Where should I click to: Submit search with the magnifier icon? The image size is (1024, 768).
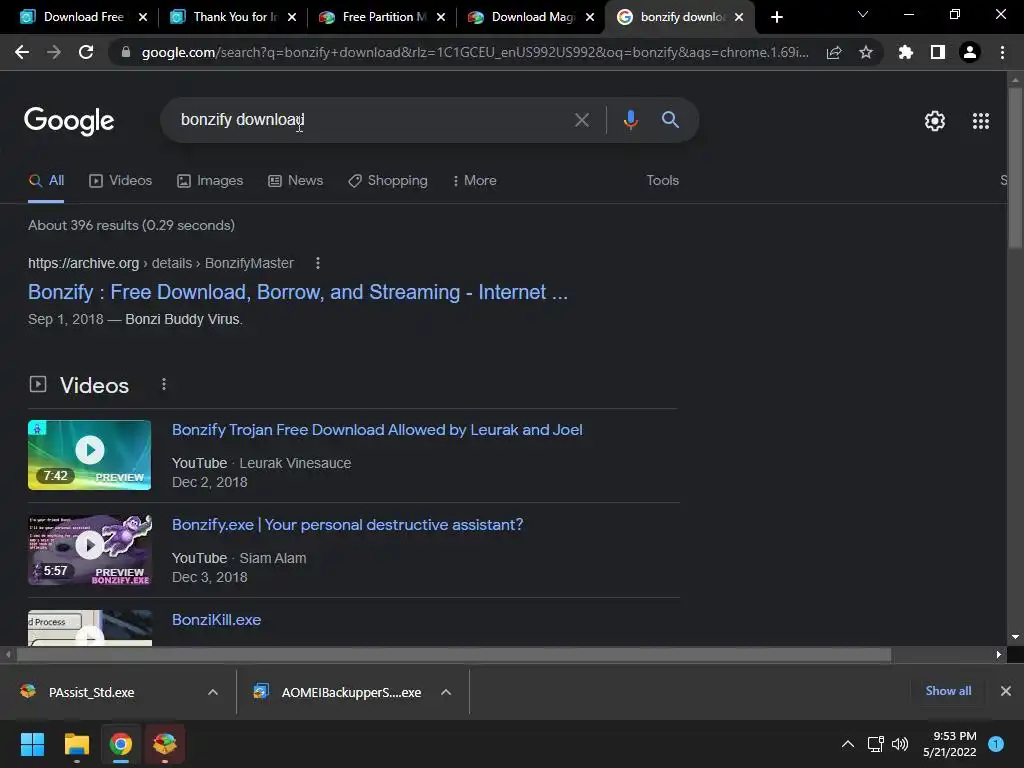point(670,120)
